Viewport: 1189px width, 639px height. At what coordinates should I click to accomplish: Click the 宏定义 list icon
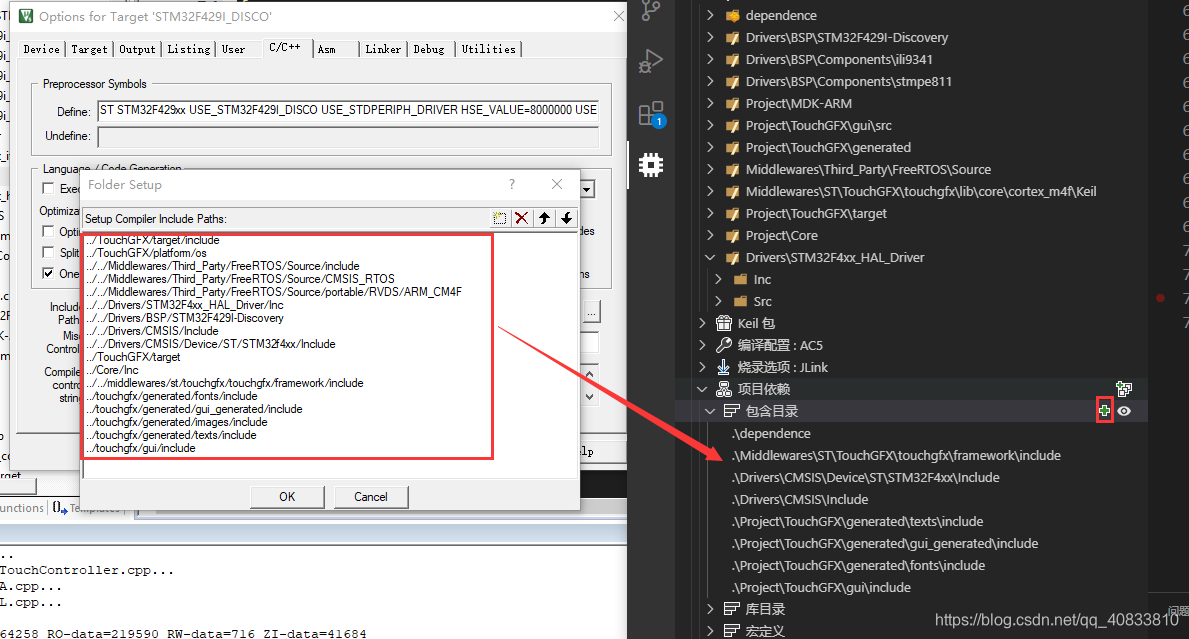pyautogui.click(x=732, y=631)
